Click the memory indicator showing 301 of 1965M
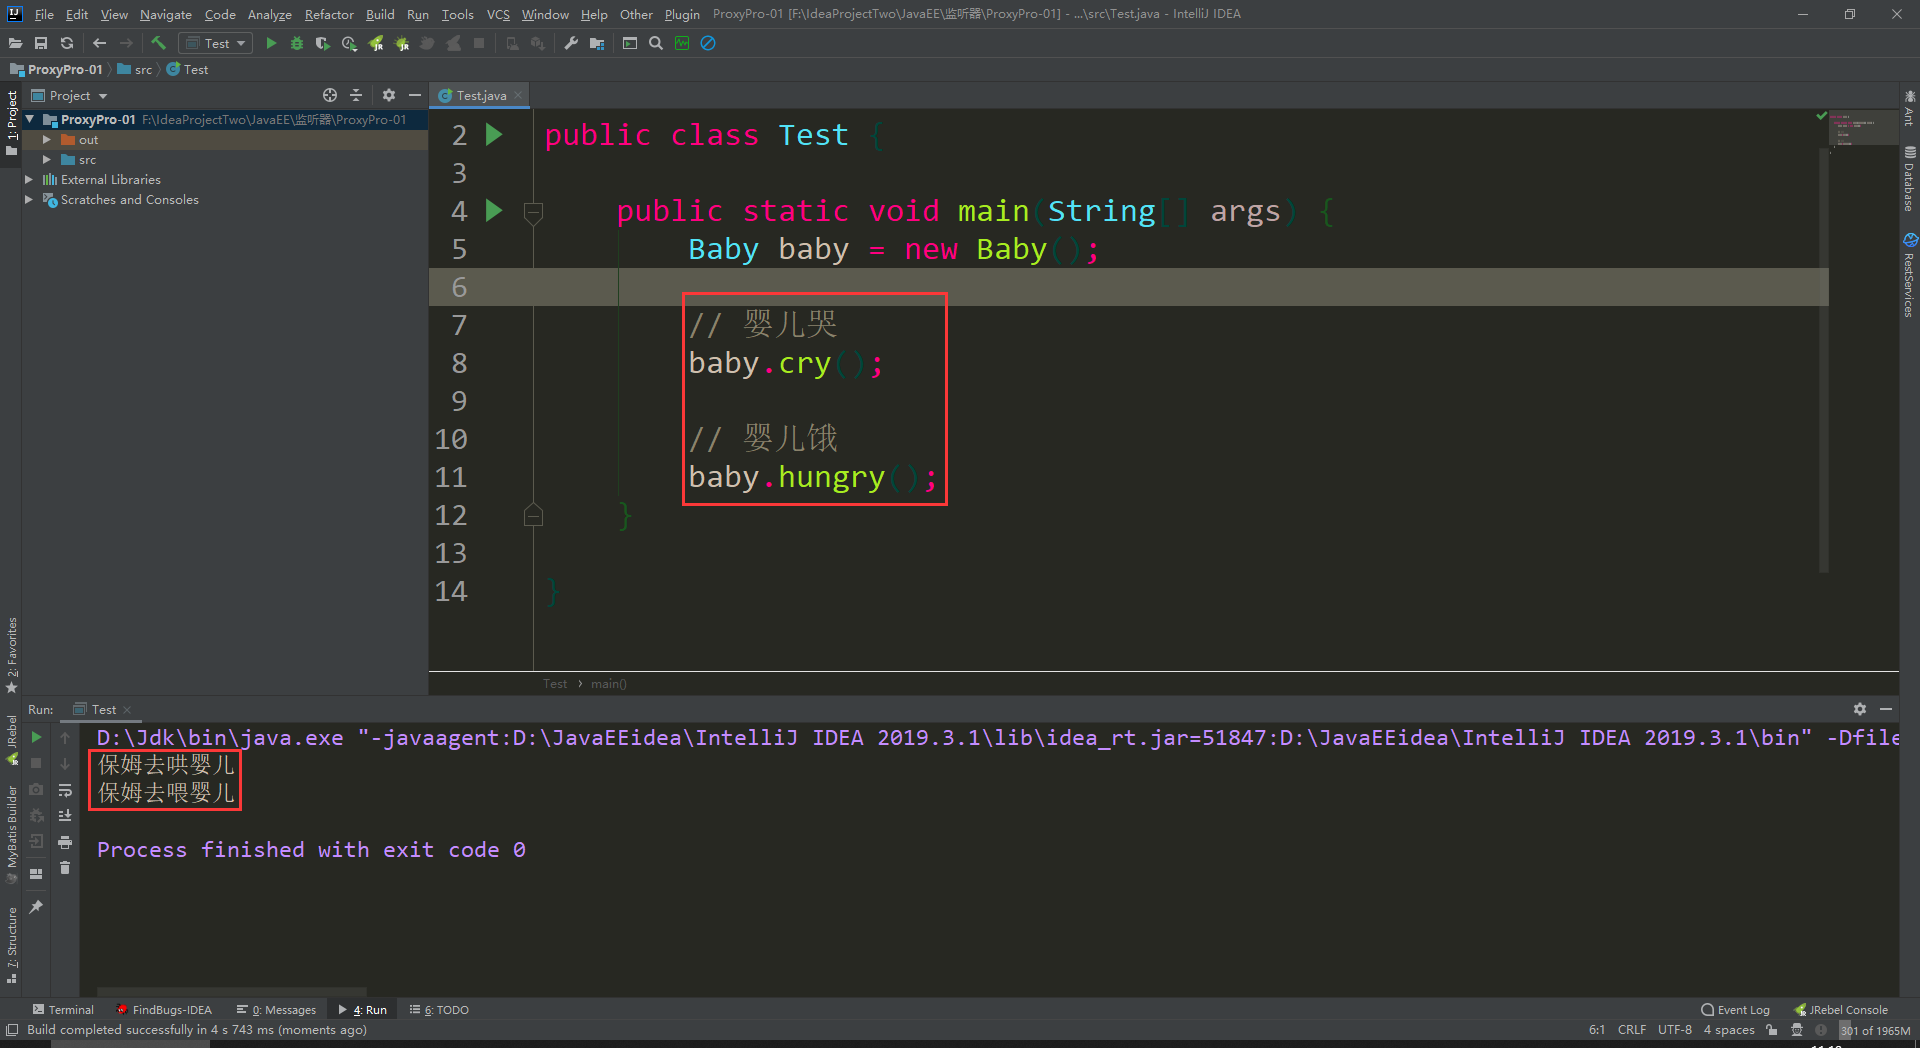The image size is (1920, 1048). pos(1875,1030)
